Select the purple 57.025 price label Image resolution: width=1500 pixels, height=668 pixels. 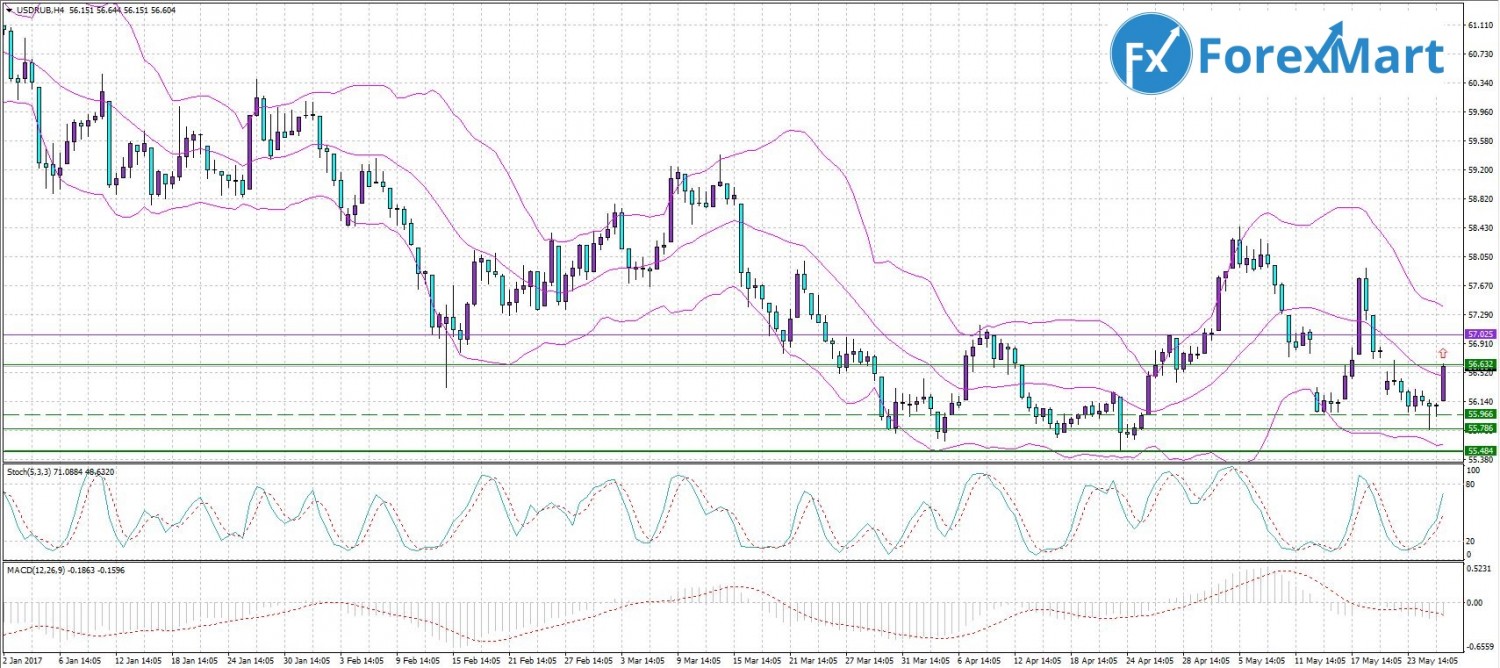click(1480, 333)
